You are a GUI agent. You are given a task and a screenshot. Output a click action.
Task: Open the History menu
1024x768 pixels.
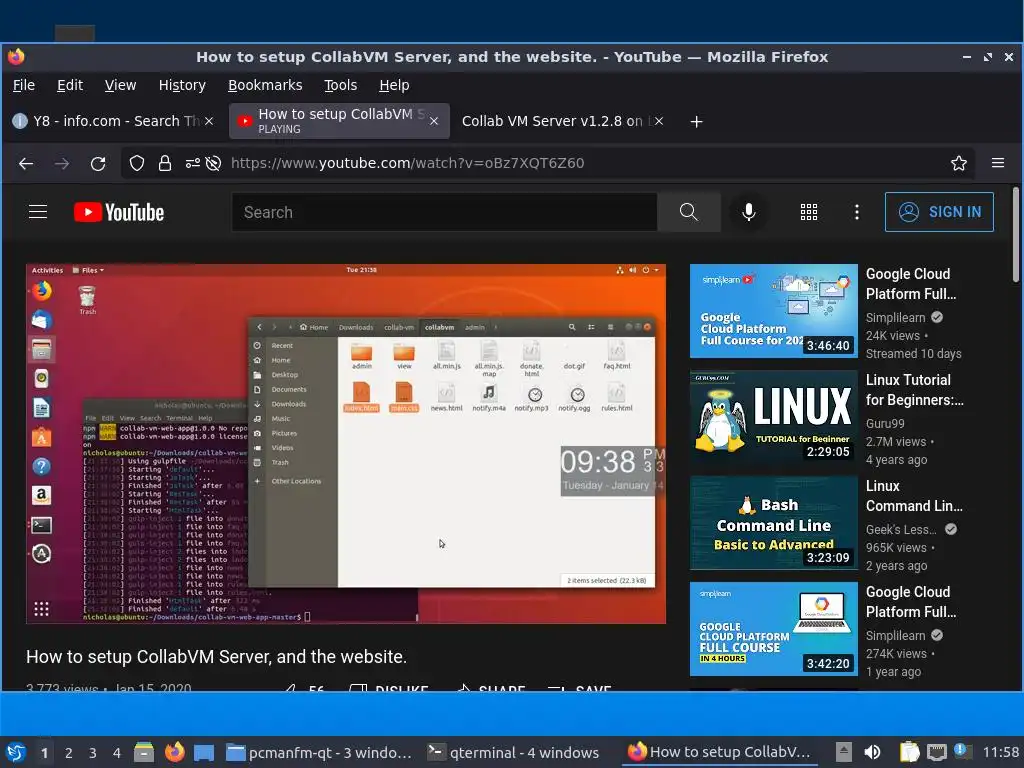tap(182, 85)
